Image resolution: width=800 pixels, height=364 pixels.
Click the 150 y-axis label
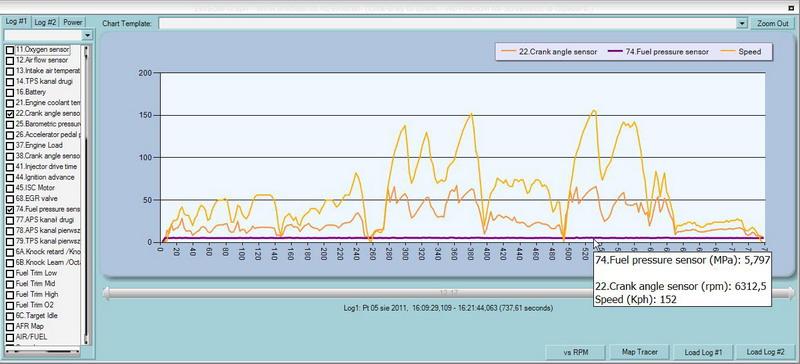click(x=145, y=115)
